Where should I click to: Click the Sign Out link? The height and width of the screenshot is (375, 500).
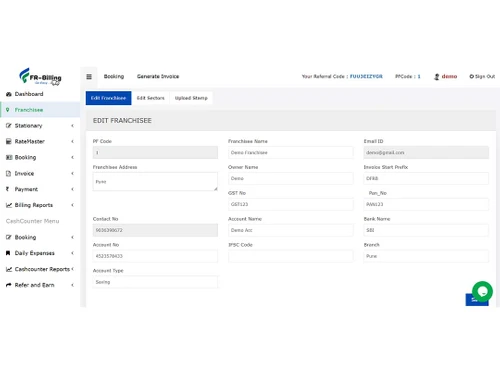[482, 76]
